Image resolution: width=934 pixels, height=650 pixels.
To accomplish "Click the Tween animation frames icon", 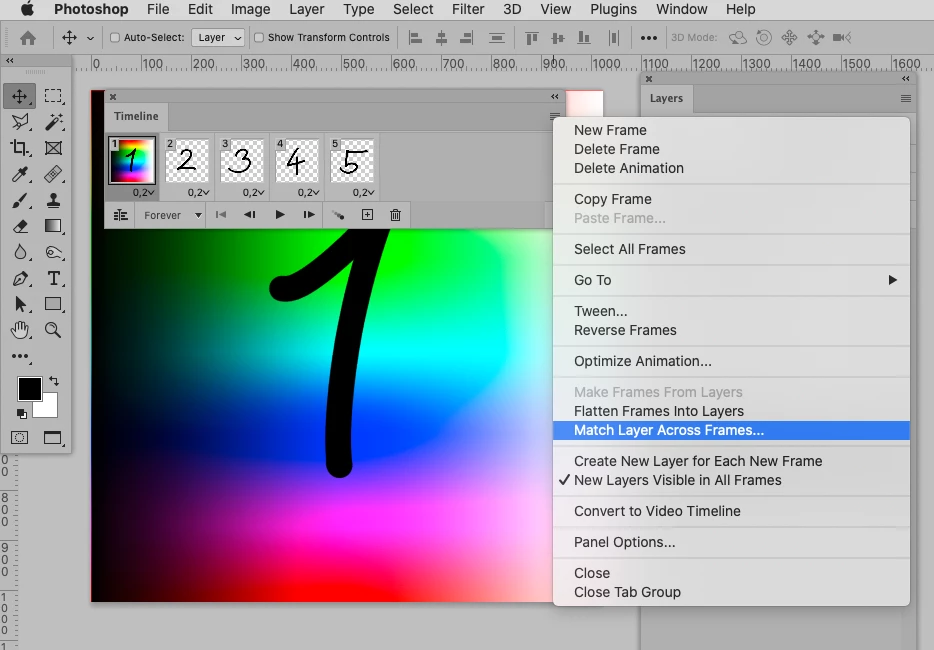I will 338,215.
